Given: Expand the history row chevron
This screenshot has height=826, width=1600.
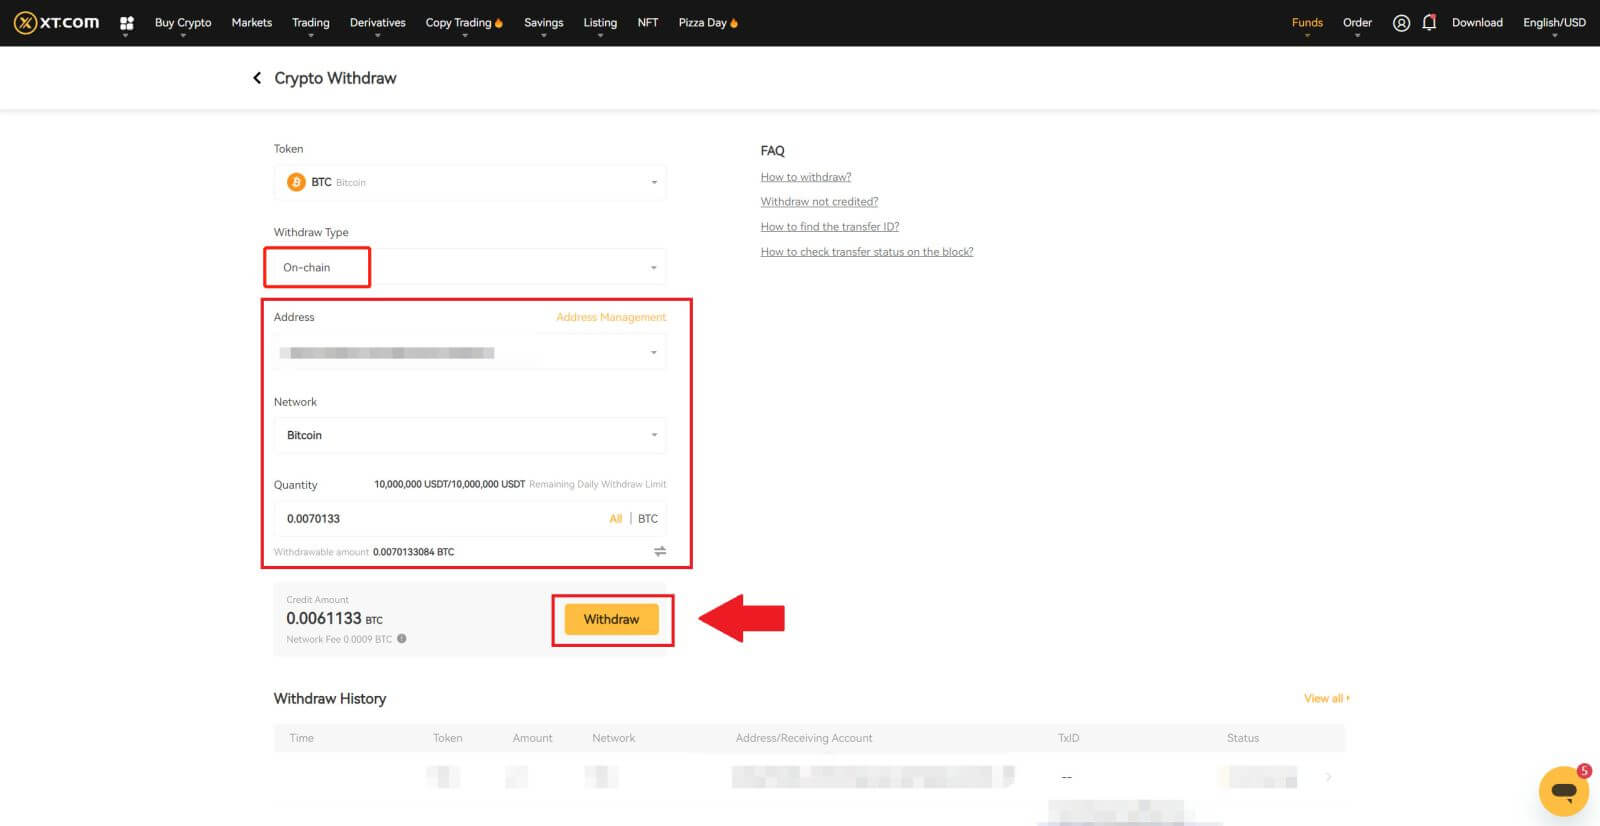Looking at the screenshot, I should click(x=1328, y=777).
